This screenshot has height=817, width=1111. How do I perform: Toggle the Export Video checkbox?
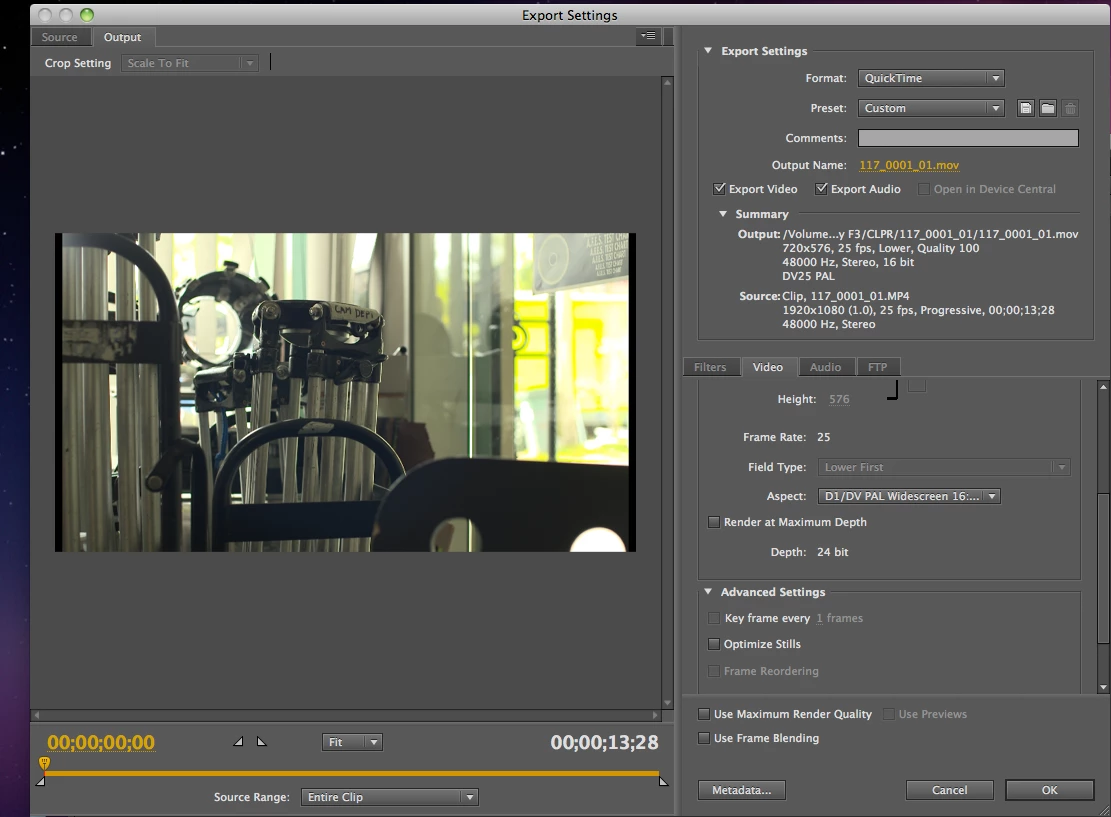click(719, 188)
